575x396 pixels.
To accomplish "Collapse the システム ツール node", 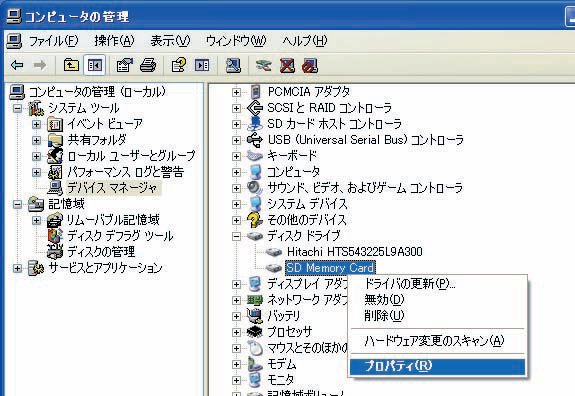I will pyautogui.click(x=17, y=108).
